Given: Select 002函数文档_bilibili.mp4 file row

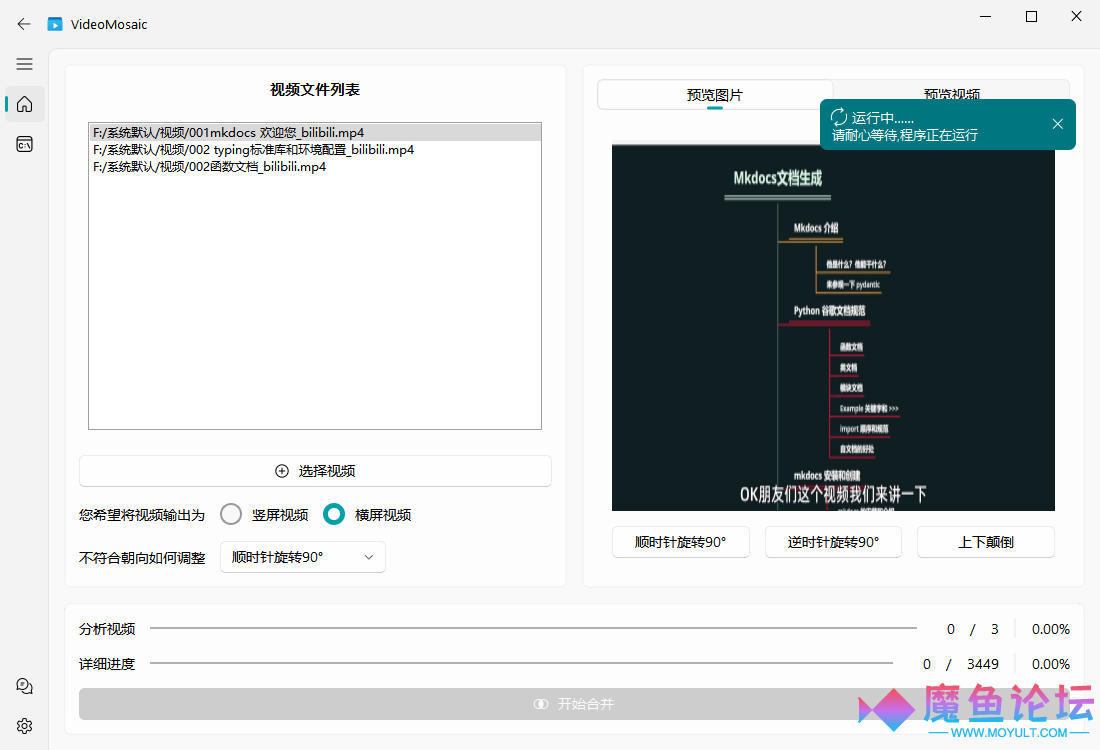Looking at the screenshot, I should [x=315, y=166].
